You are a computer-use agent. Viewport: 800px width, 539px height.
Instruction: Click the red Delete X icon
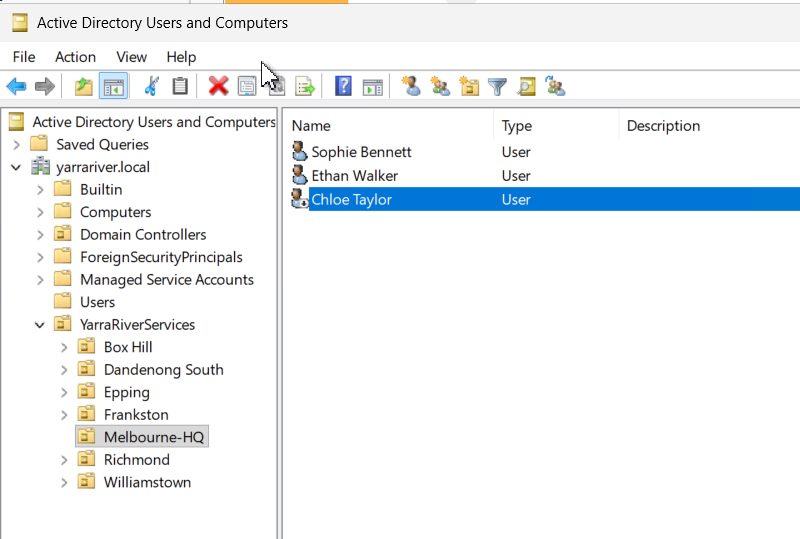pyautogui.click(x=218, y=86)
